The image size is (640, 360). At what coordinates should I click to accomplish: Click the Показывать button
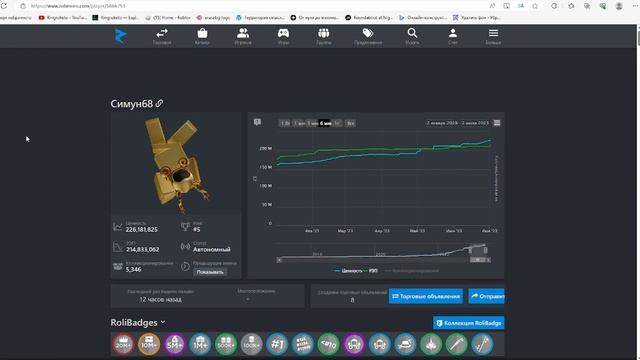[210, 272]
